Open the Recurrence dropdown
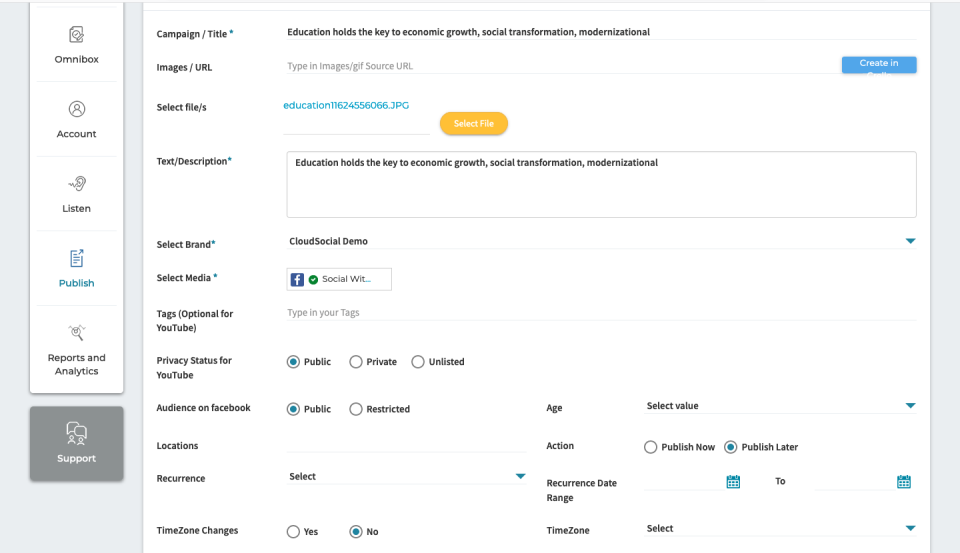This screenshot has height=553, width=960. click(407, 476)
